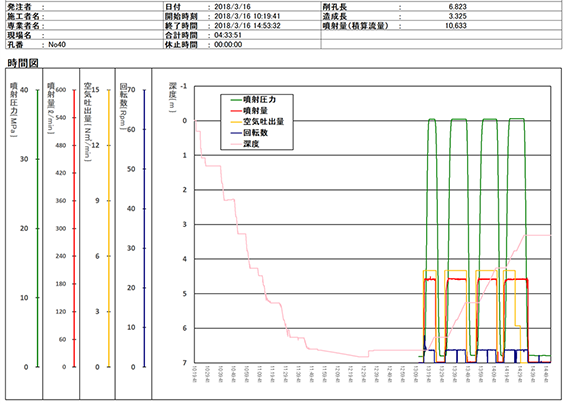The height and width of the screenshot is (404, 570).
Task: Select the 時間図 chart heading
Action: [23, 63]
